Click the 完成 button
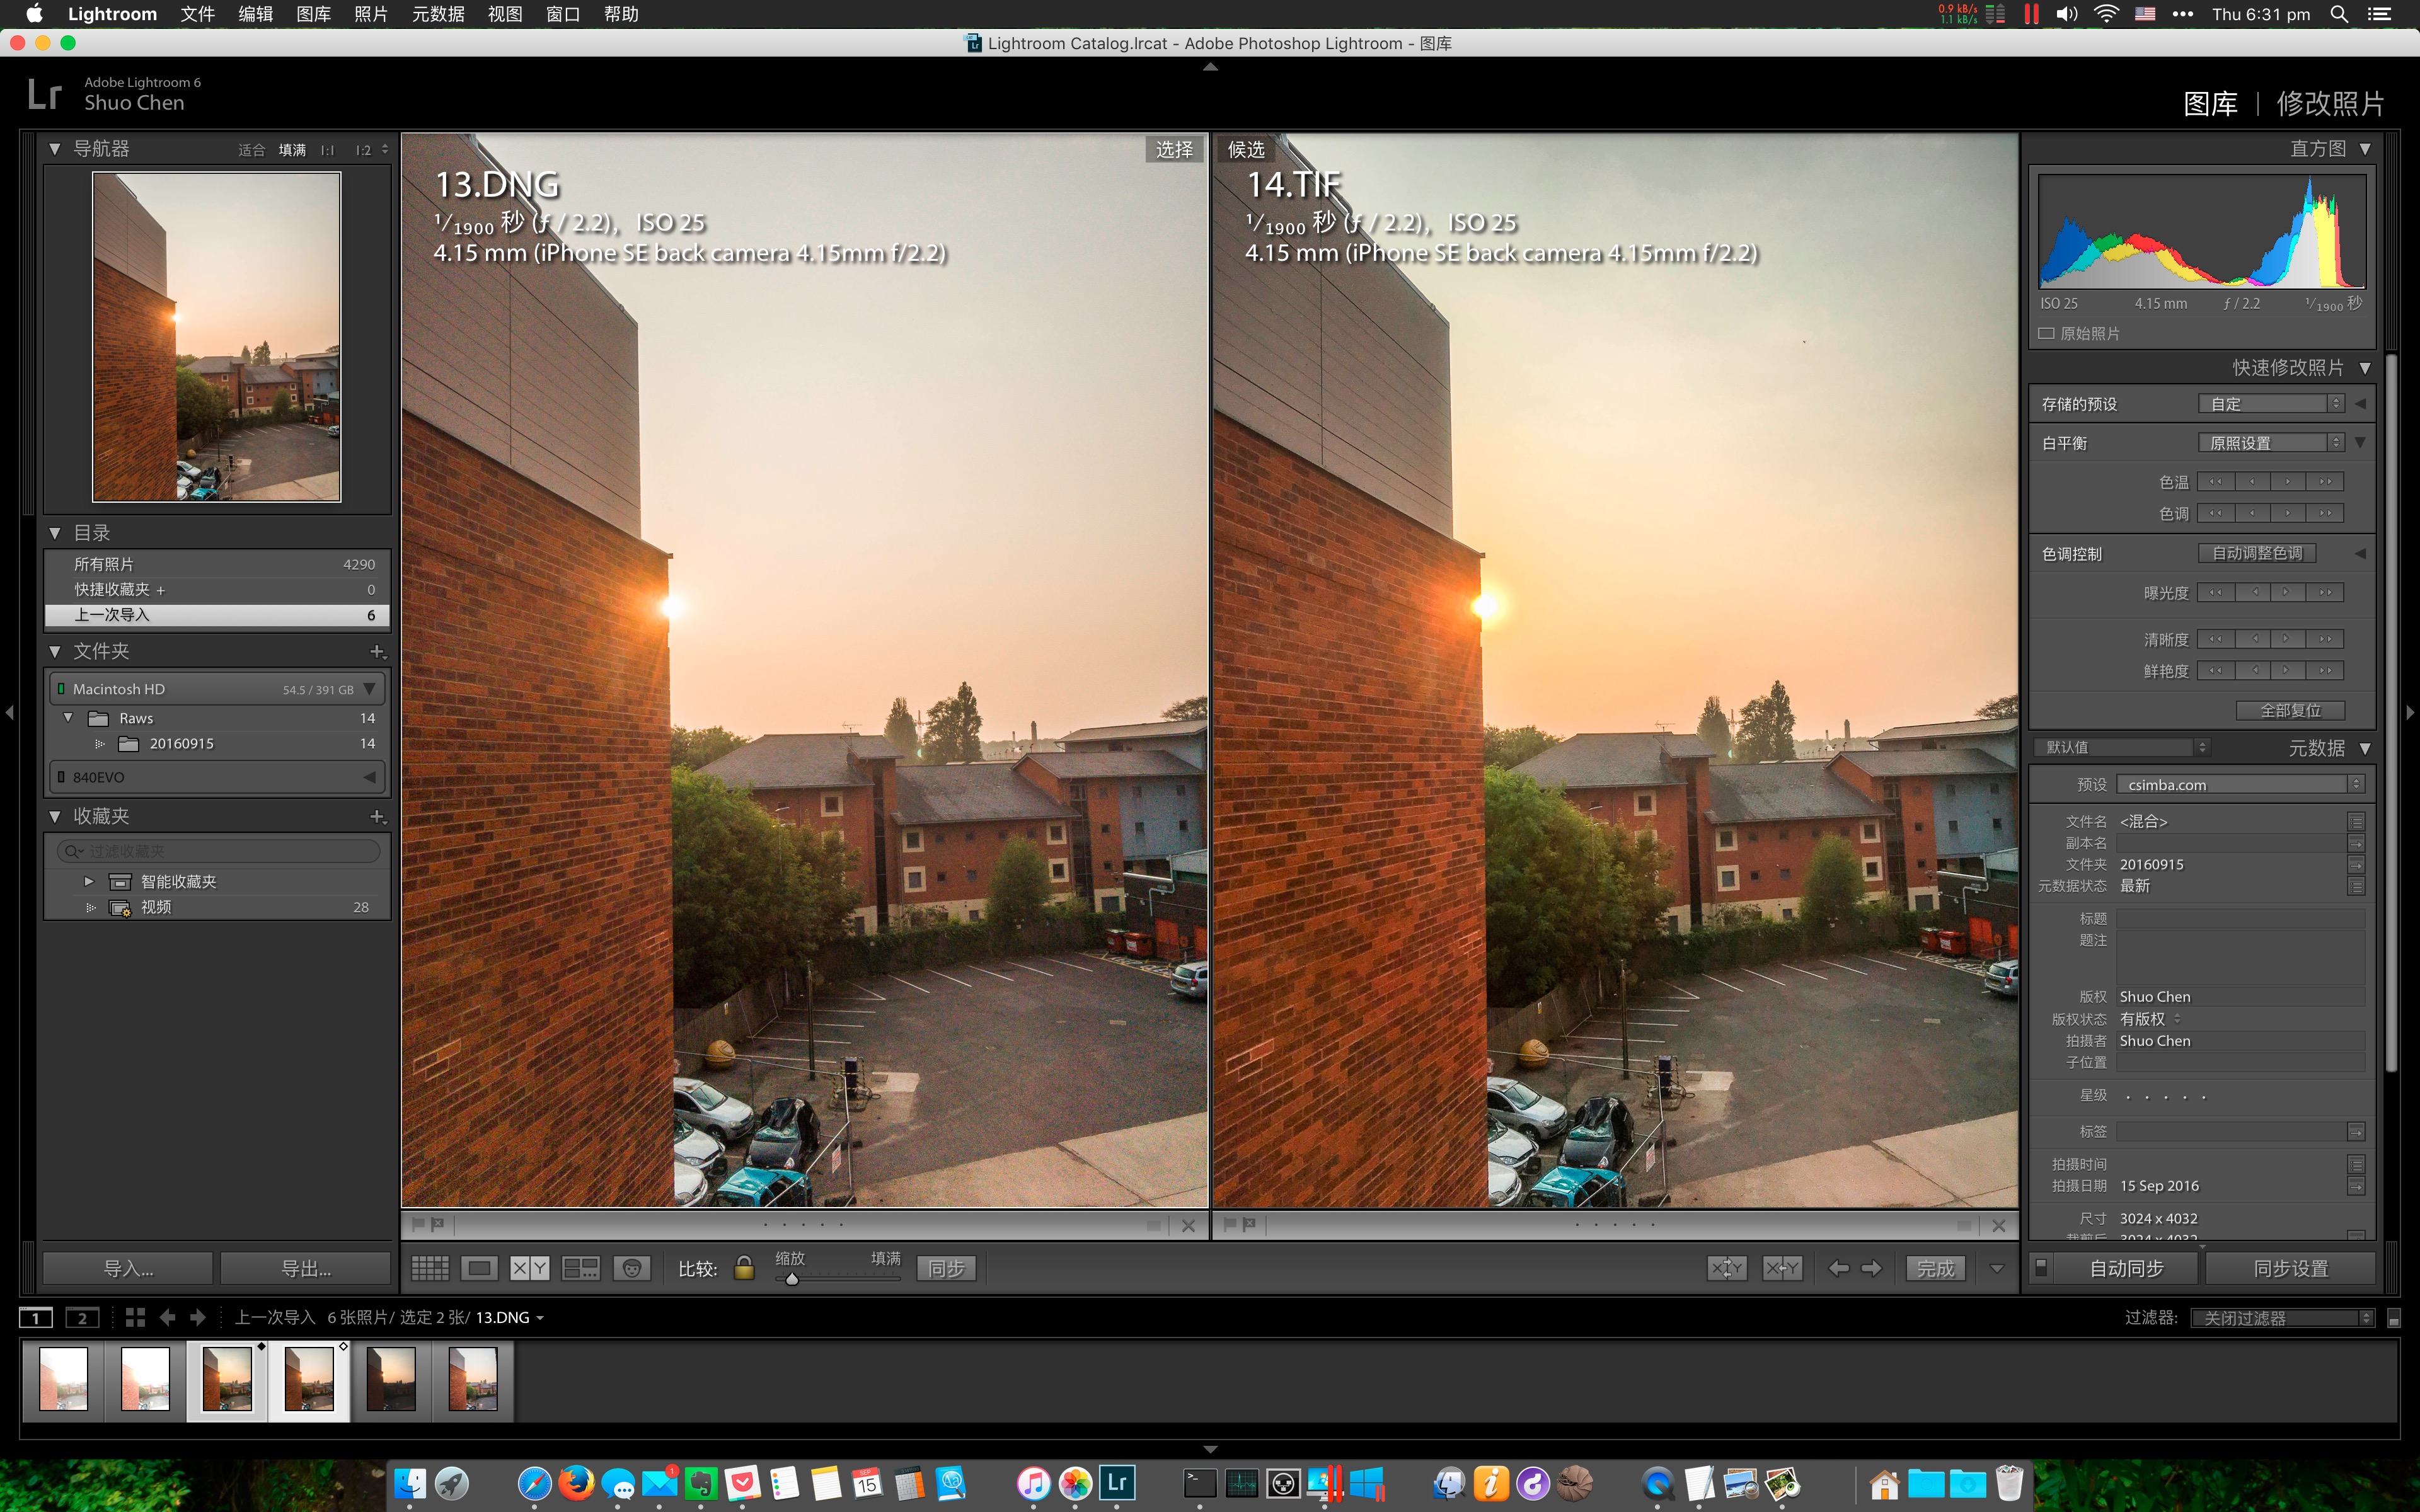Screen dimensions: 2420x1512 tap(1936, 1268)
